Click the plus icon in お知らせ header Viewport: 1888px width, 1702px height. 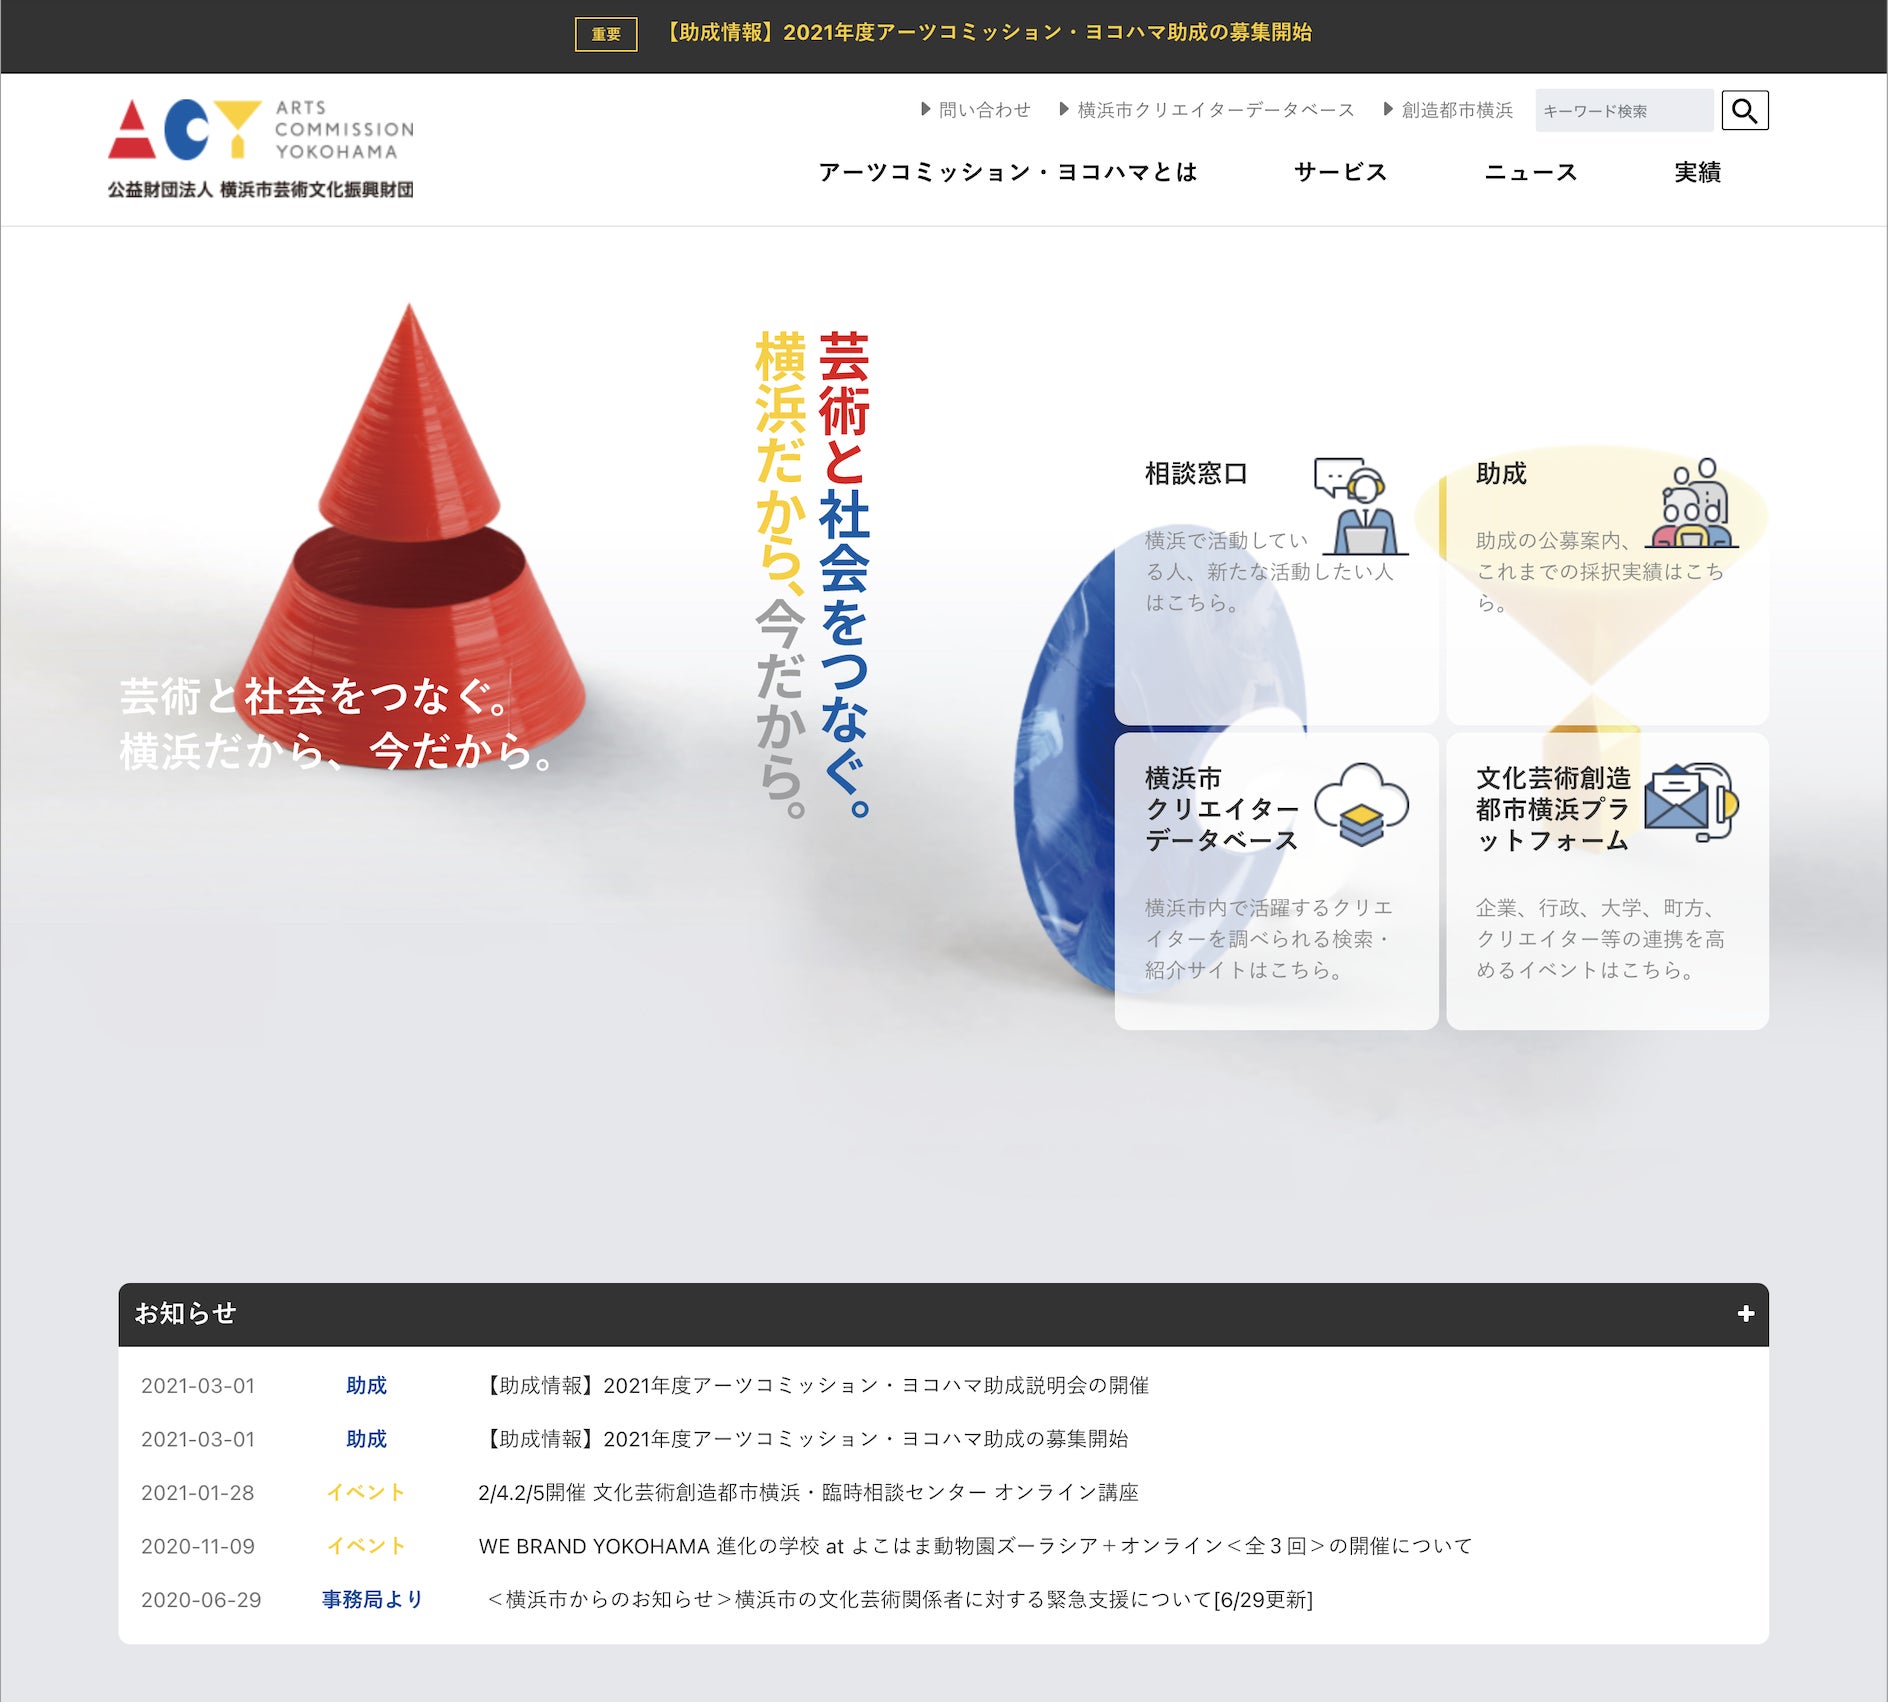pyautogui.click(x=1745, y=1314)
